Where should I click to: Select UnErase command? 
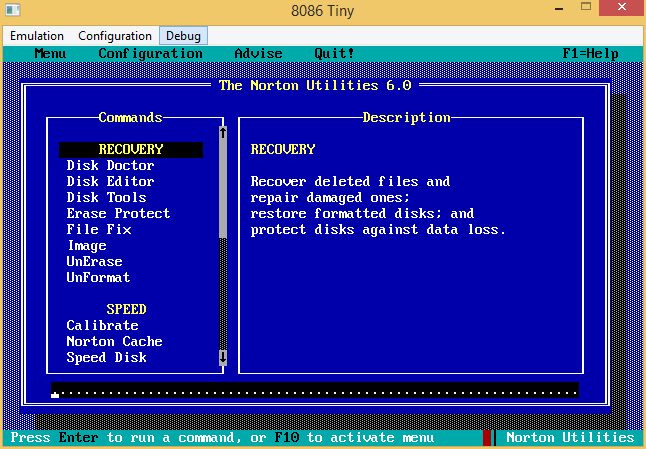click(x=94, y=262)
